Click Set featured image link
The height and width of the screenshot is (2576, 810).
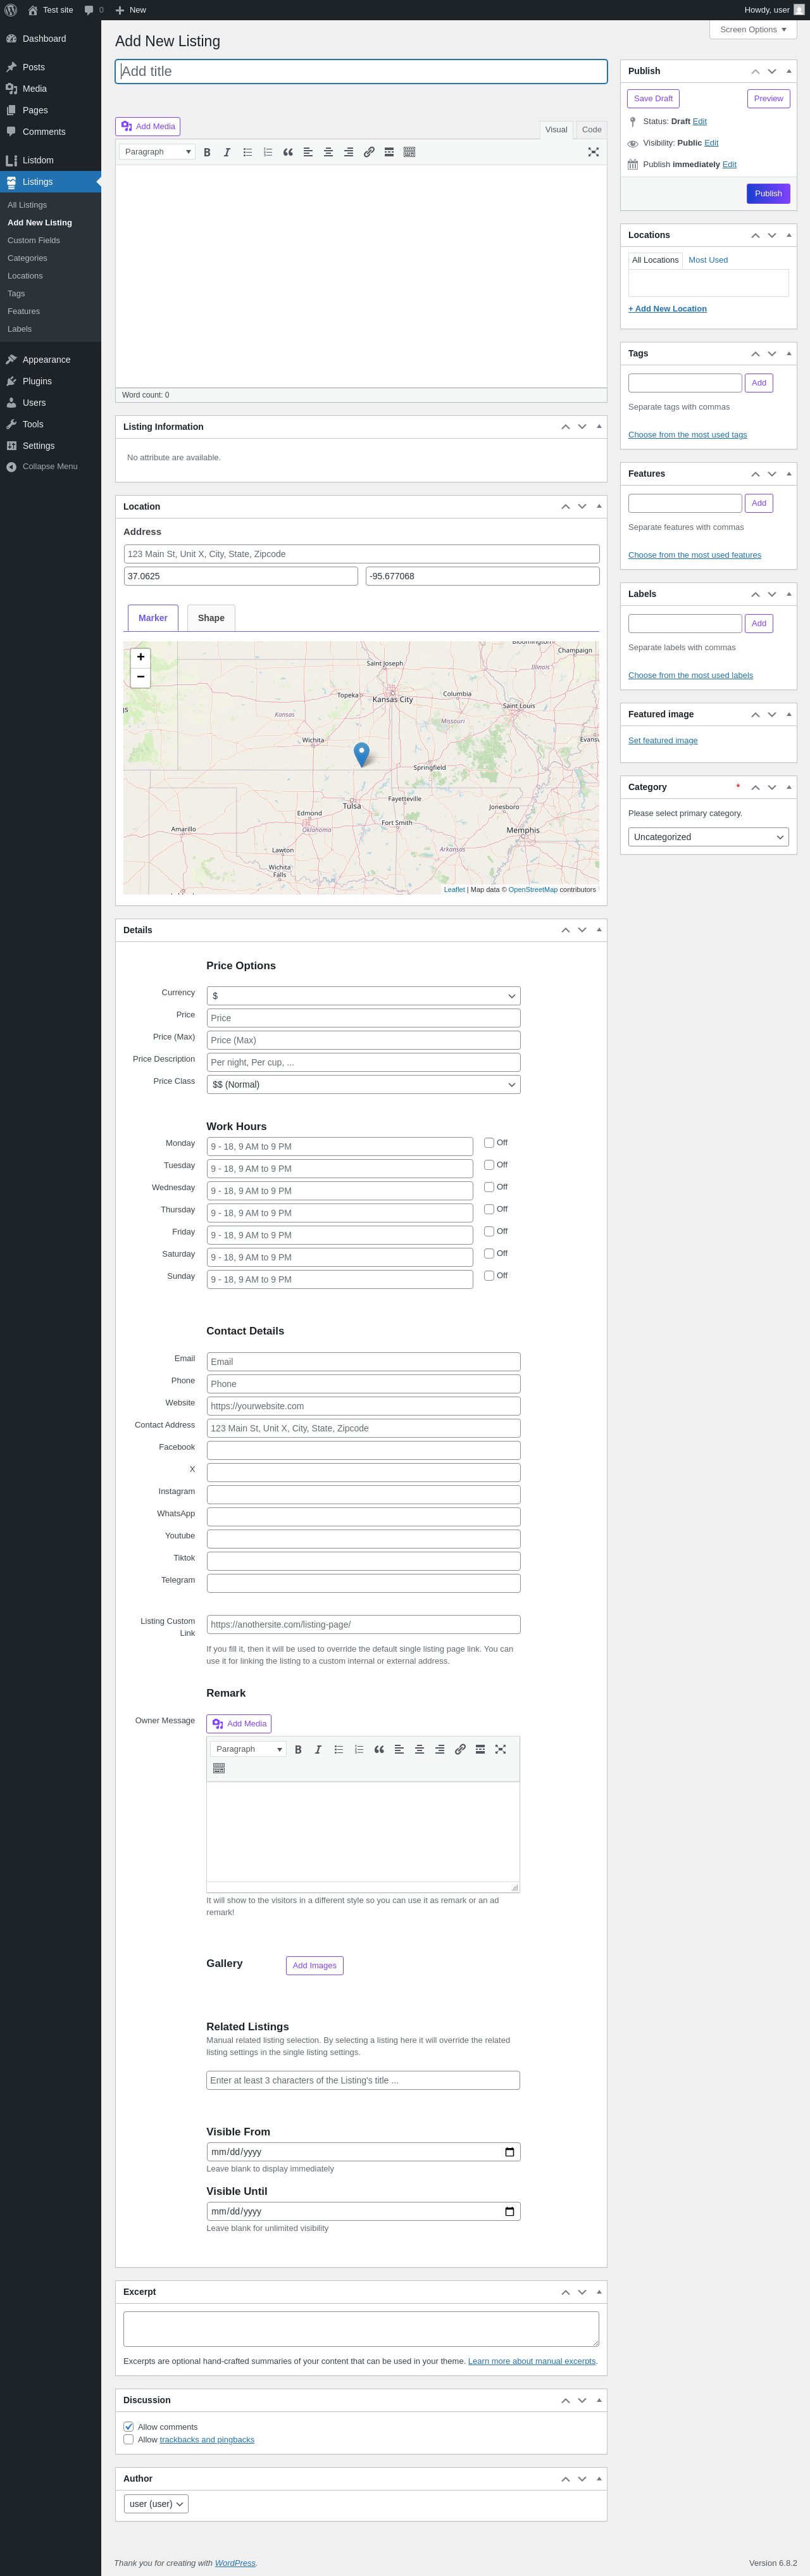(663, 741)
